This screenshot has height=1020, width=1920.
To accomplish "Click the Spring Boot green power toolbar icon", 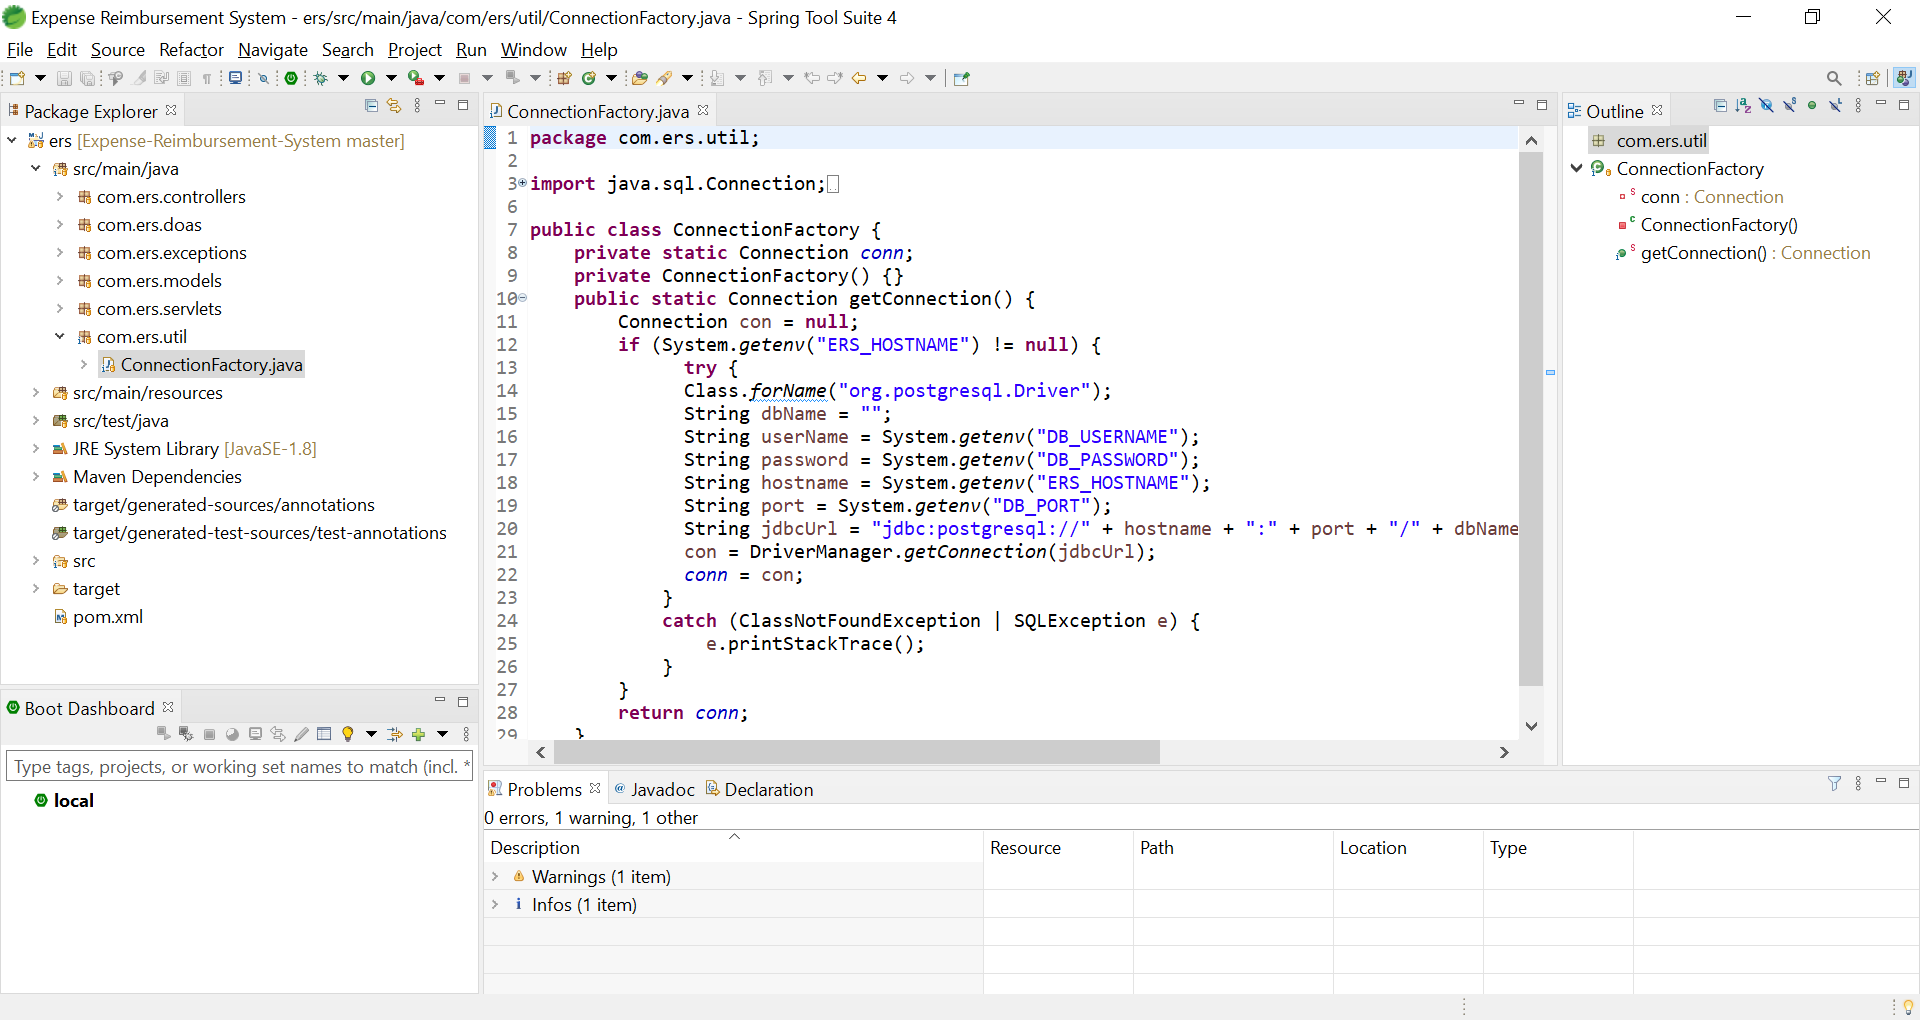I will [291, 78].
